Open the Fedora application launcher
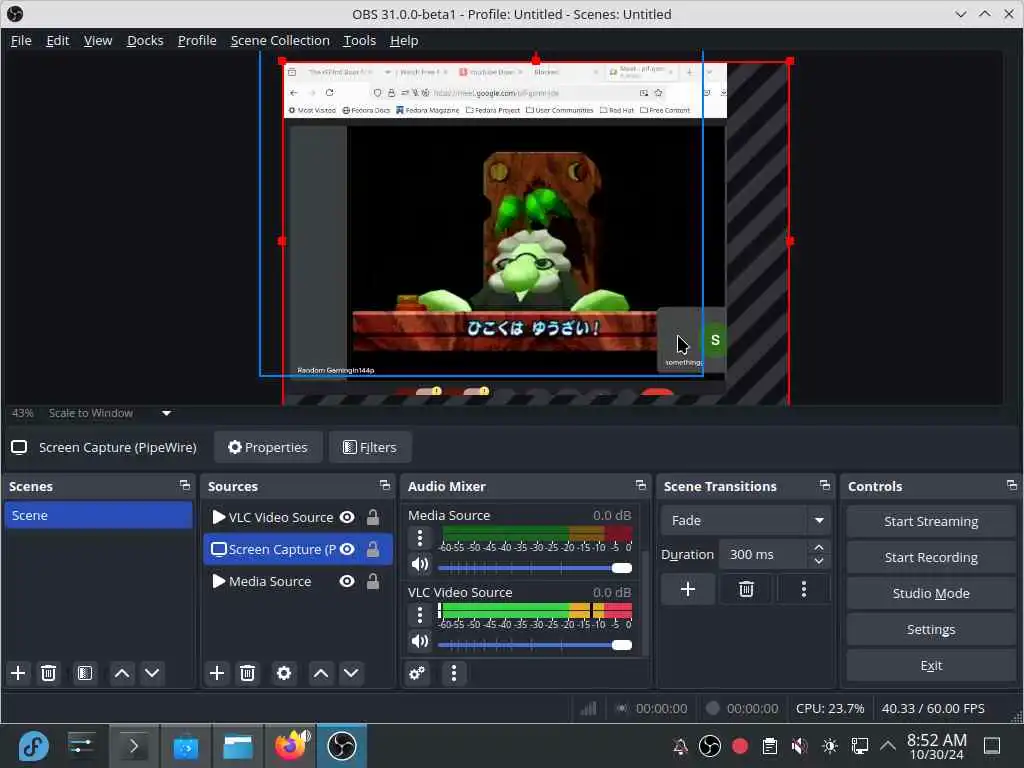 [33, 745]
